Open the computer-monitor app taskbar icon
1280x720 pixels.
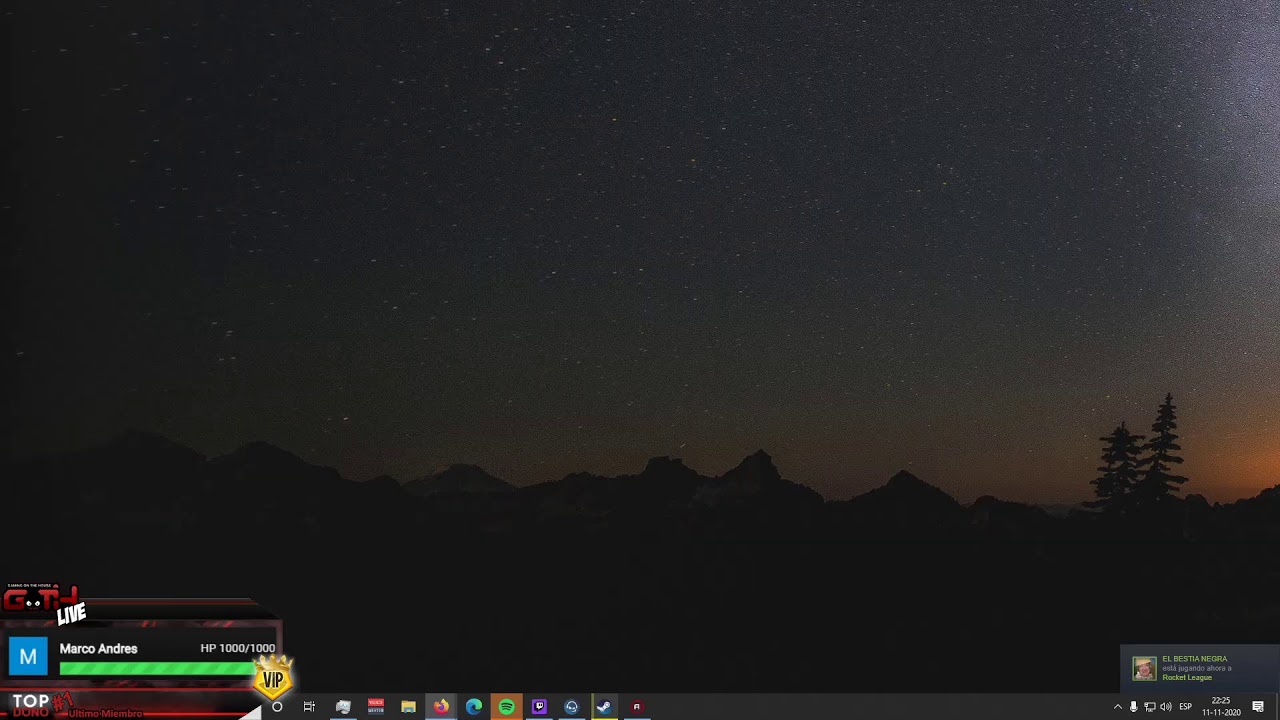coord(343,707)
